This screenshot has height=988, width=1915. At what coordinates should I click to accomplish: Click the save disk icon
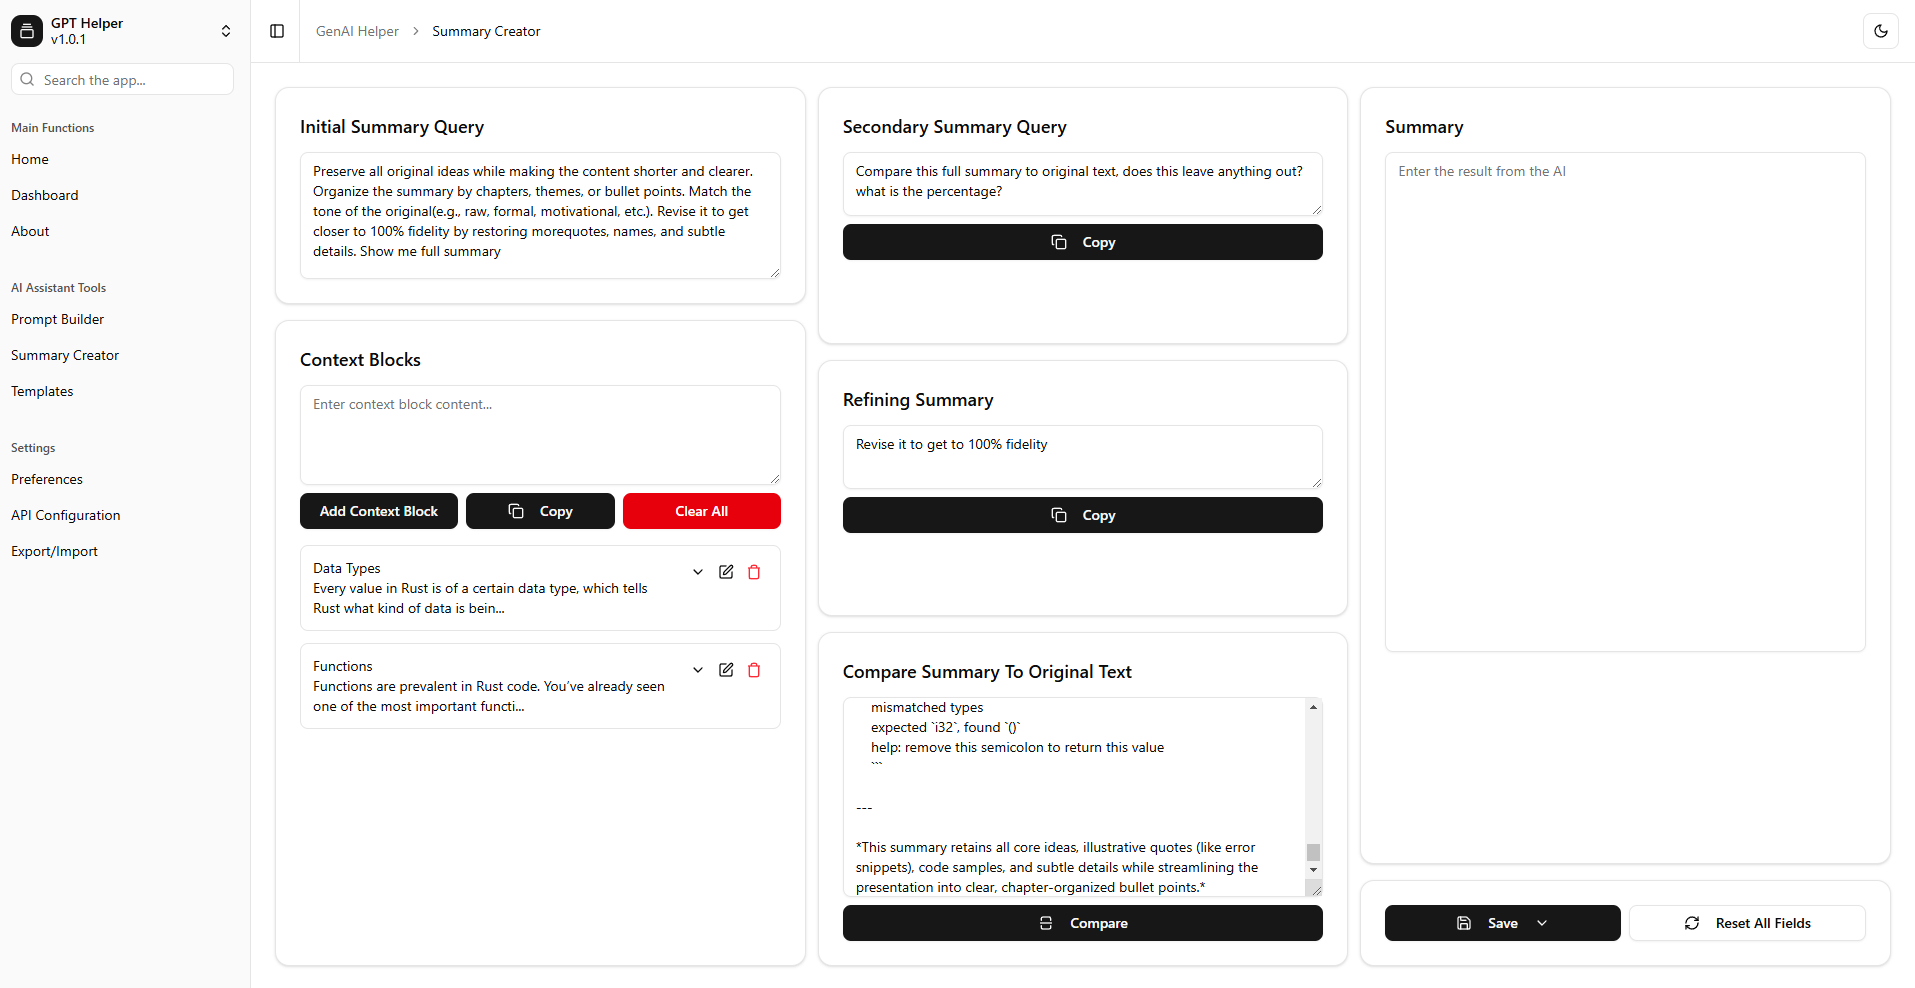(1464, 923)
